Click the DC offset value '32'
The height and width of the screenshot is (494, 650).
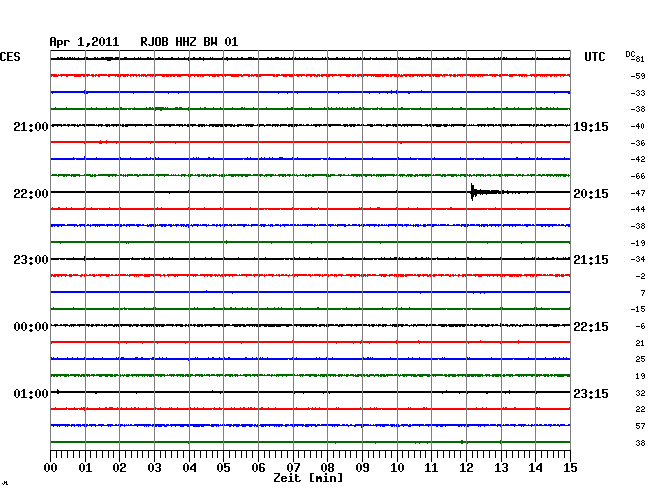(x=640, y=393)
